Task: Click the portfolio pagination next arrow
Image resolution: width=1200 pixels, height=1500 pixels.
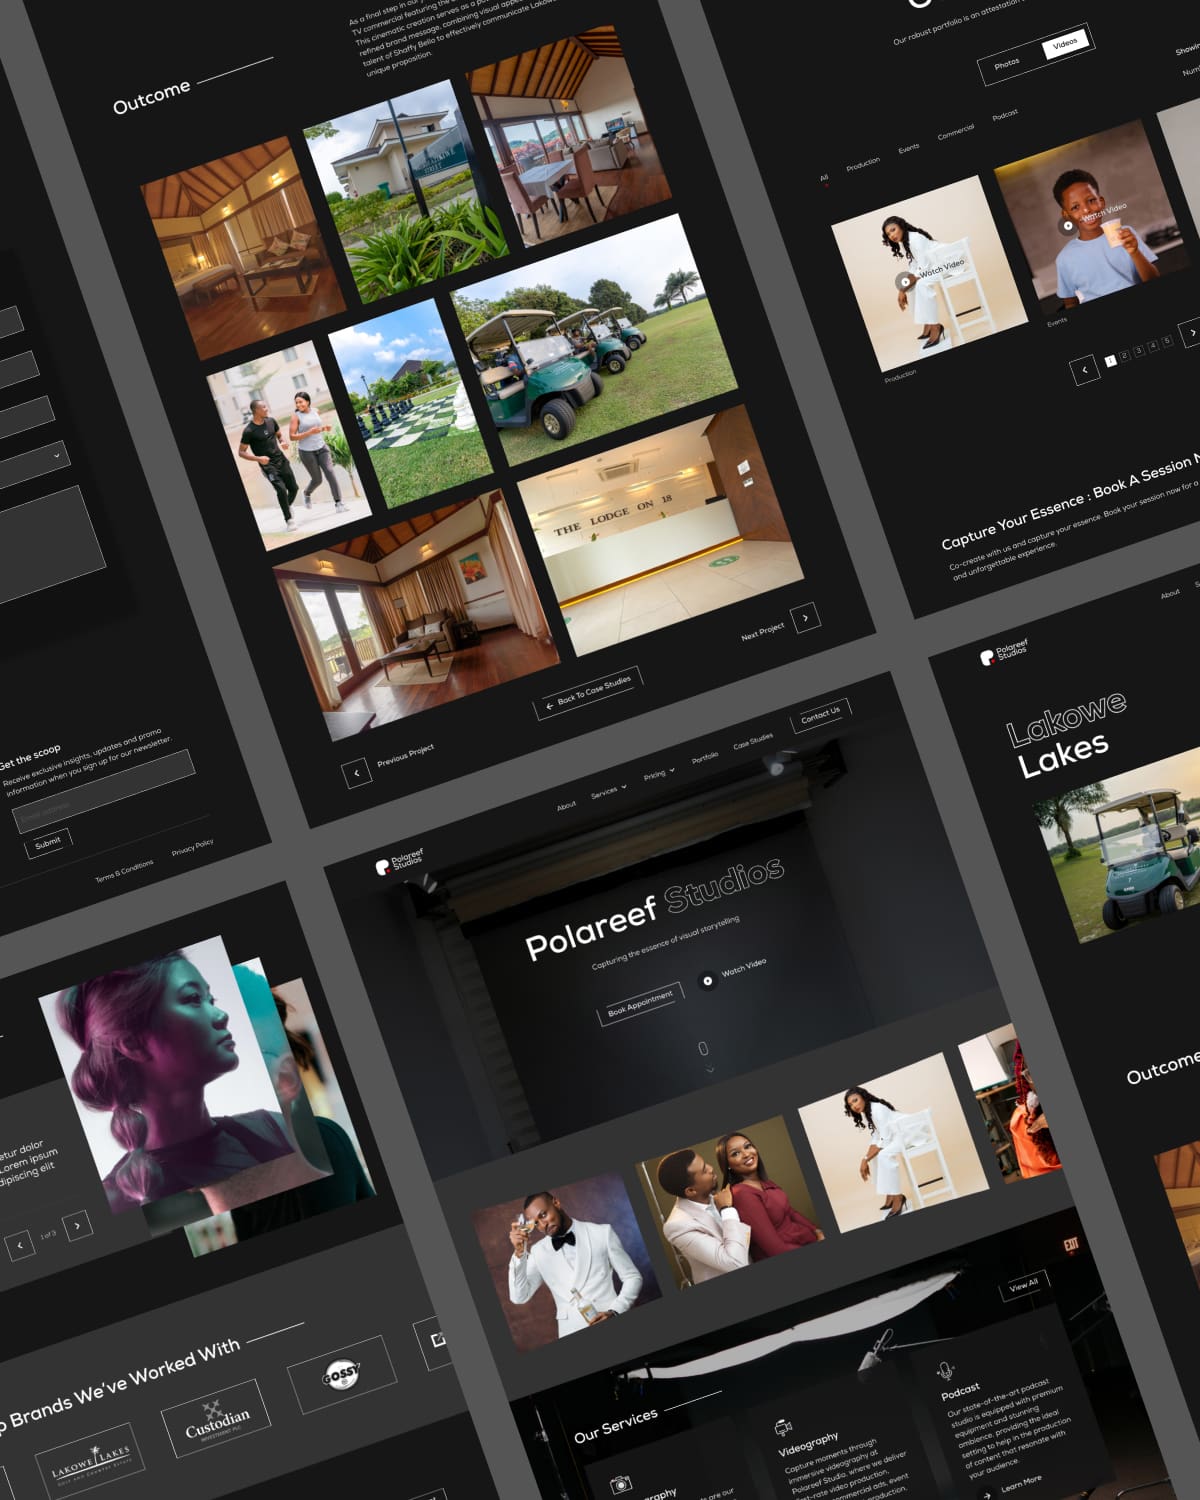Action: point(1191,333)
